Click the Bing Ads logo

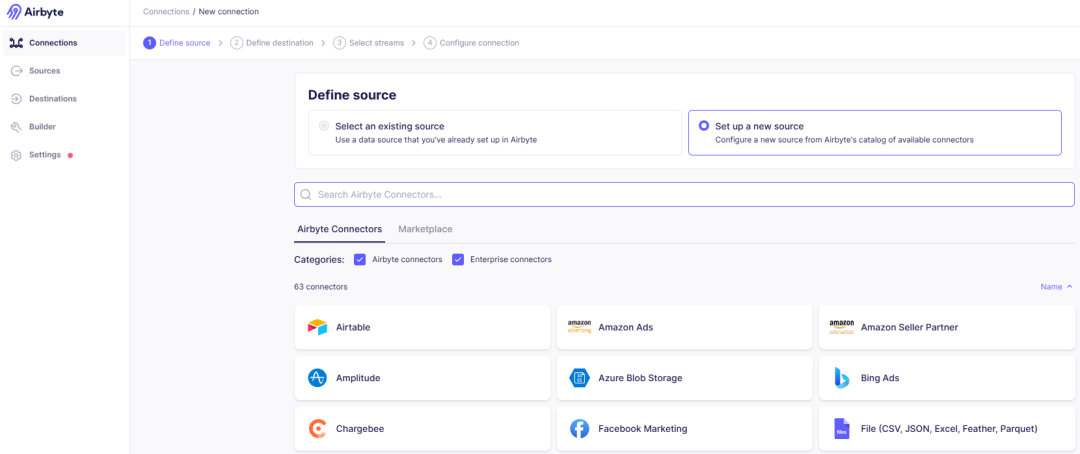point(842,378)
